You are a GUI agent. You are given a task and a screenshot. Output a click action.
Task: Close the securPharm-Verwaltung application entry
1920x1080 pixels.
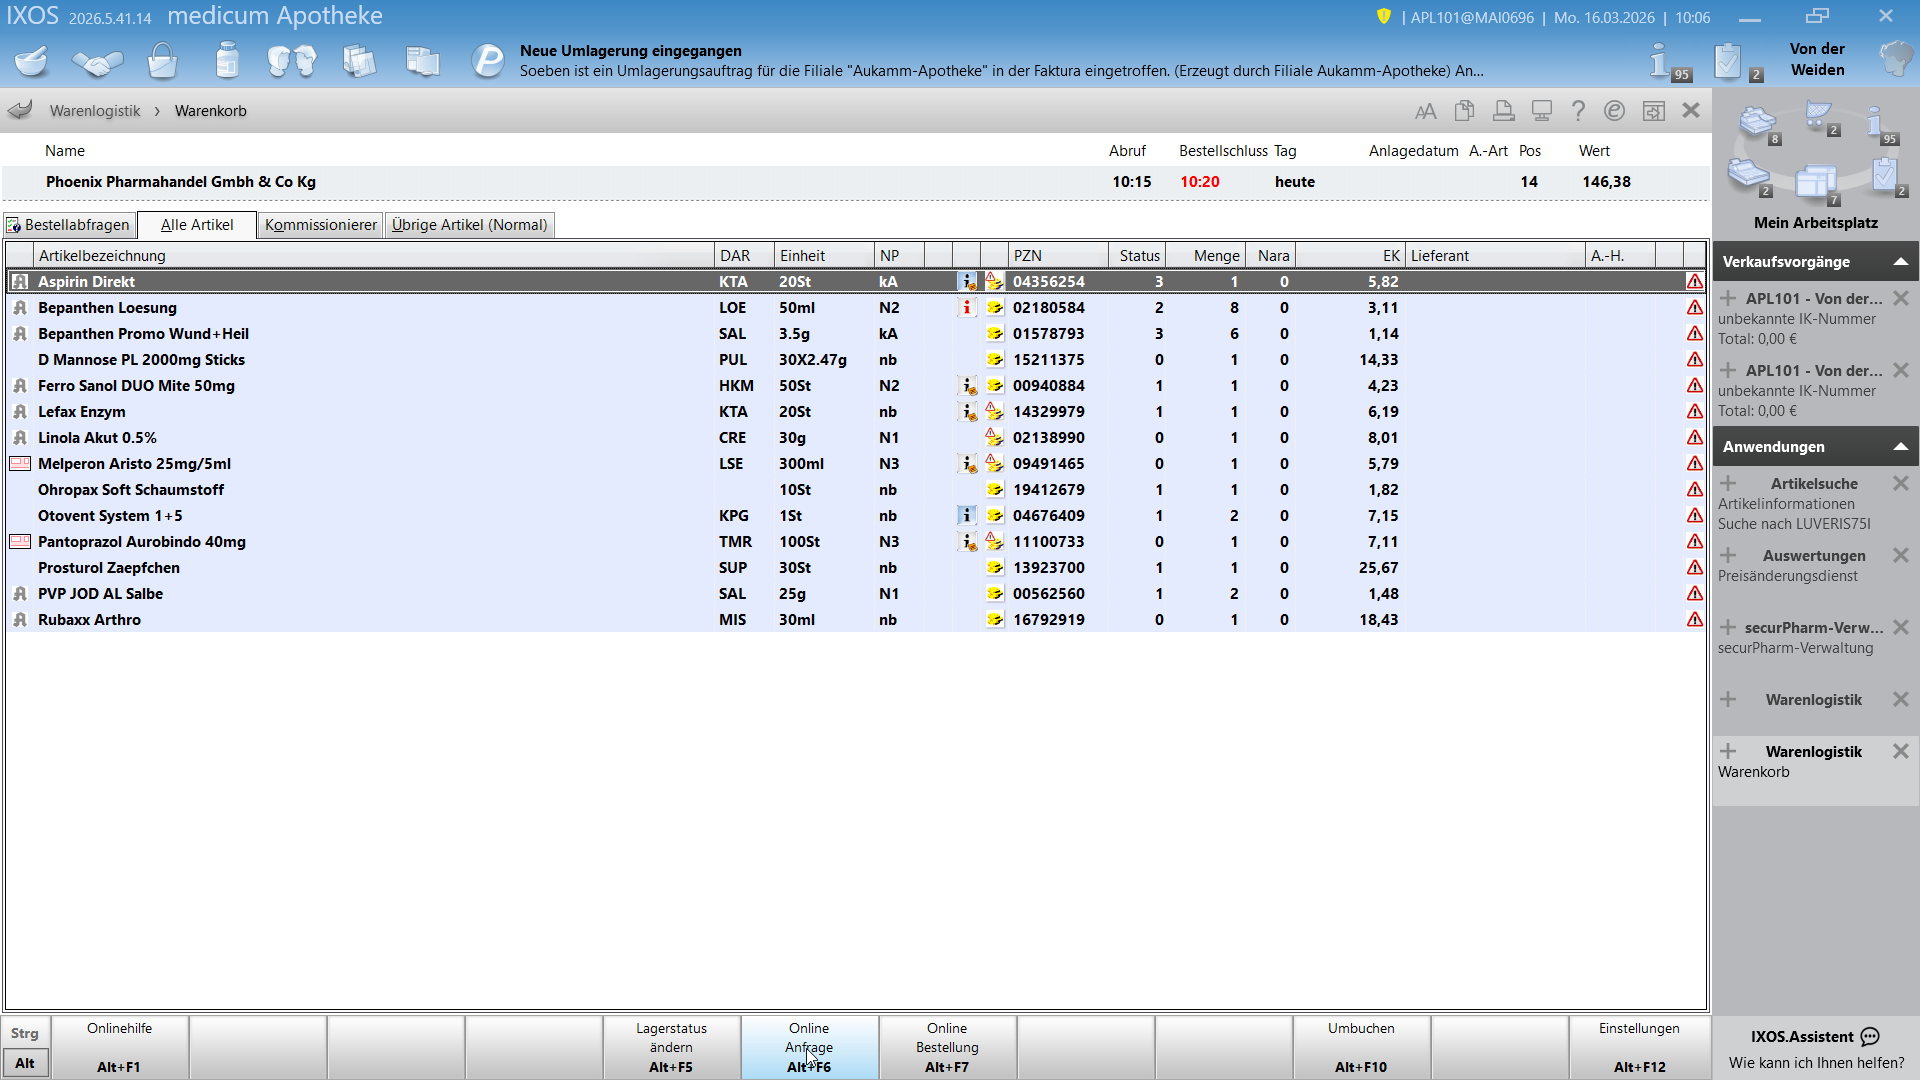coord(1901,628)
